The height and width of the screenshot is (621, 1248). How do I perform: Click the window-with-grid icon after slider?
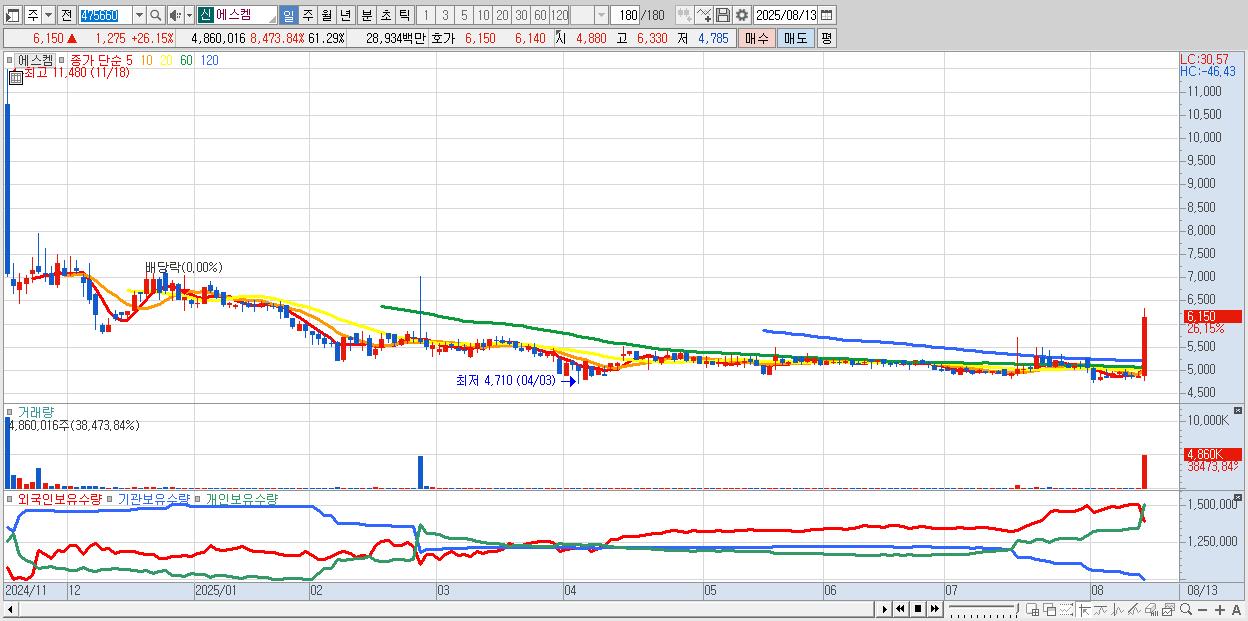coord(1033,609)
